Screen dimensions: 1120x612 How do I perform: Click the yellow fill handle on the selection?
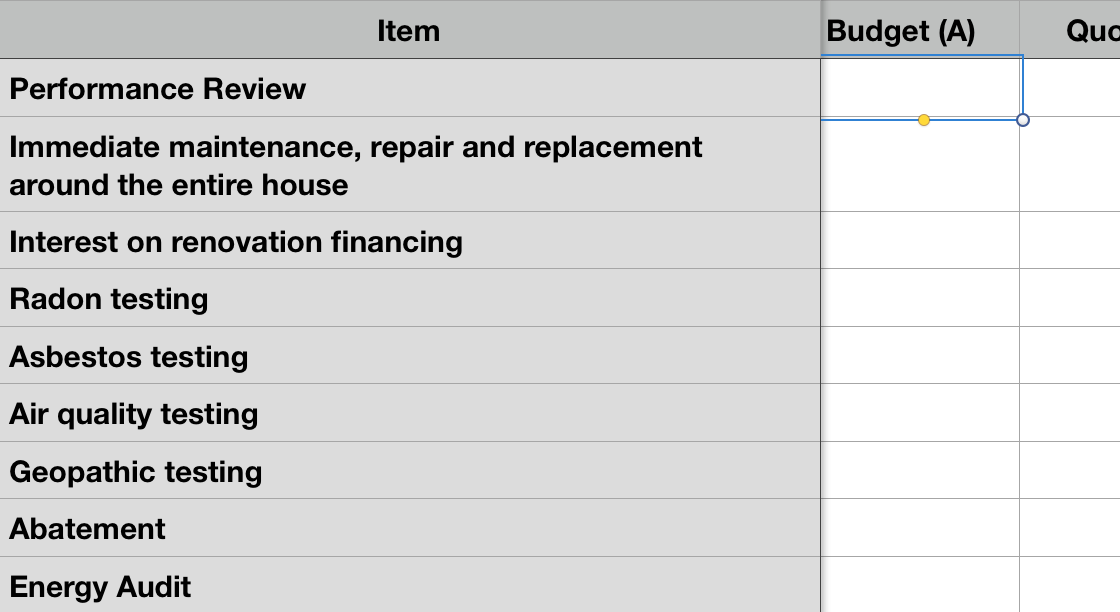tap(923, 119)
